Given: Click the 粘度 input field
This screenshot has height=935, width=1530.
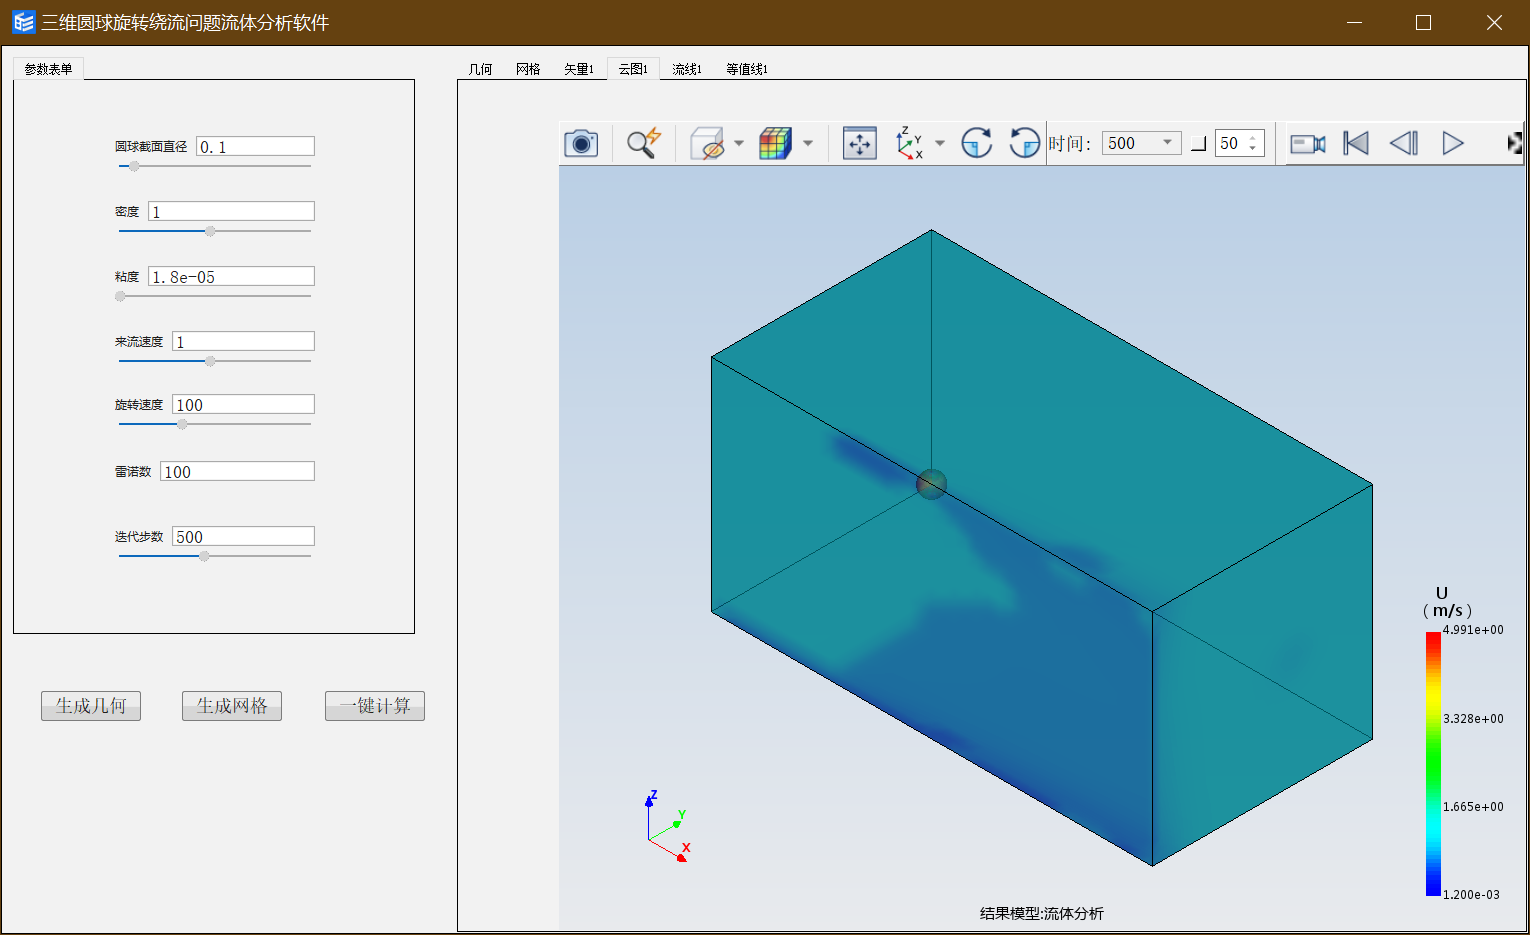Looking at the screenshot, I should (x=231, y=276).
